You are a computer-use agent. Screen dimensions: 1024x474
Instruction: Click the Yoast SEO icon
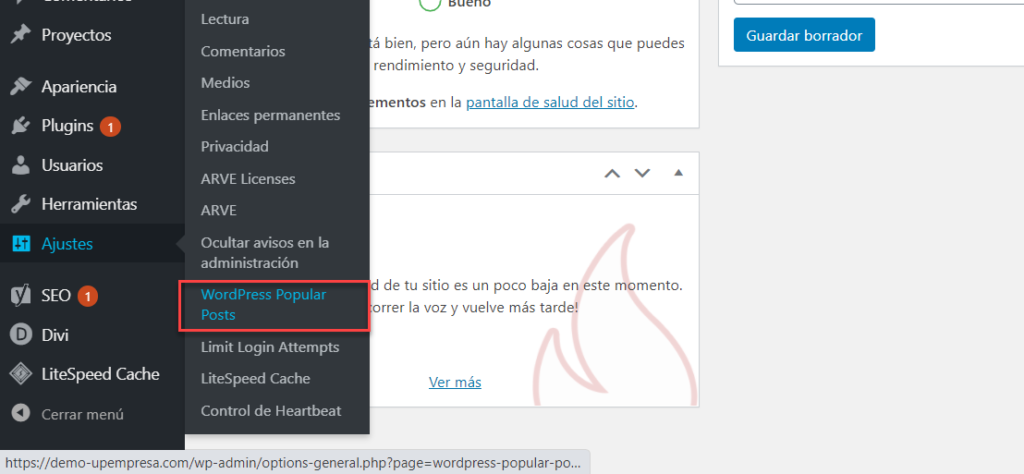pyautogui.click(x=21, y=296)
